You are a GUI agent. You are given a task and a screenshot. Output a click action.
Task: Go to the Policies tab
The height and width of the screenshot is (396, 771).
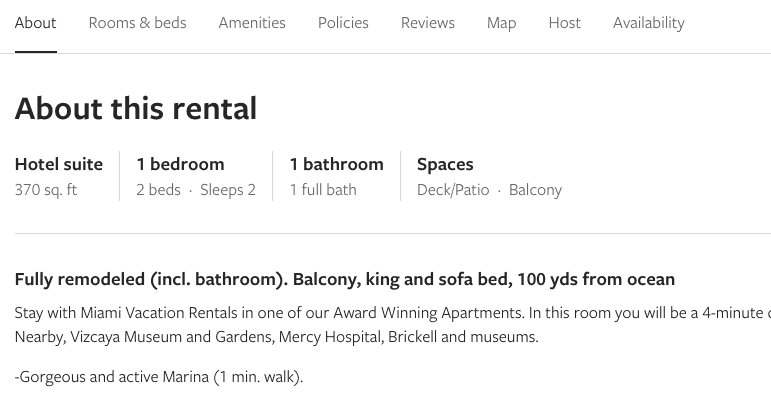[x=343, y=23]
